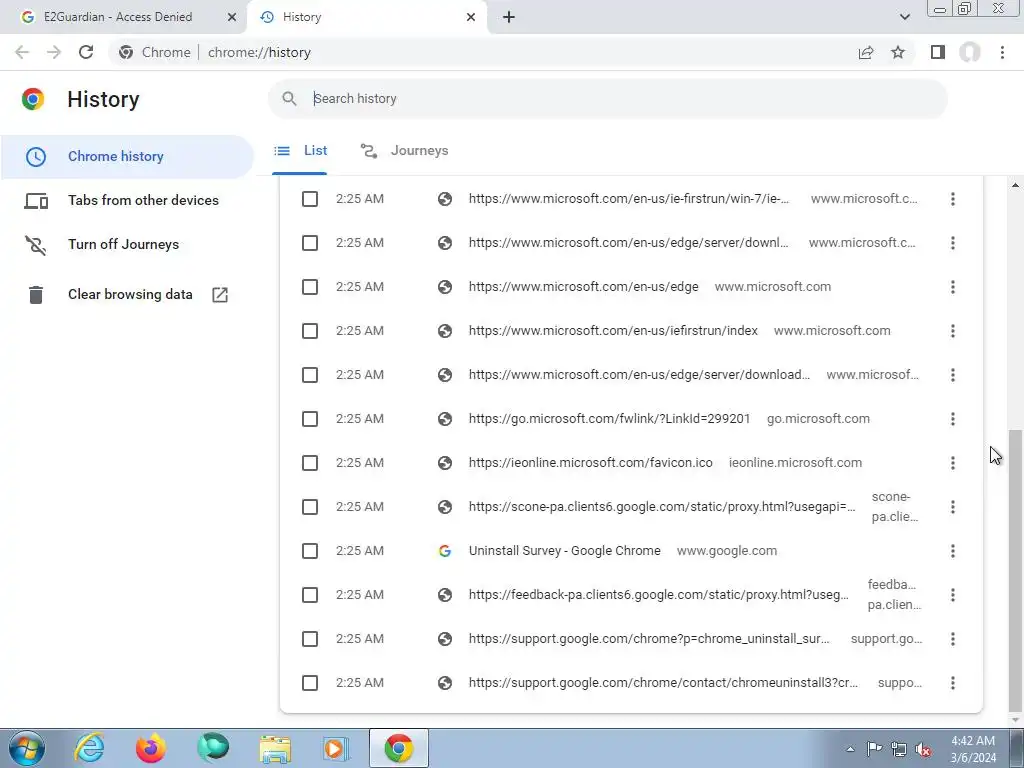Screen dimensions: 1024x768
Task: Click the Chrome logo beside History title
Action: point(33,99)
